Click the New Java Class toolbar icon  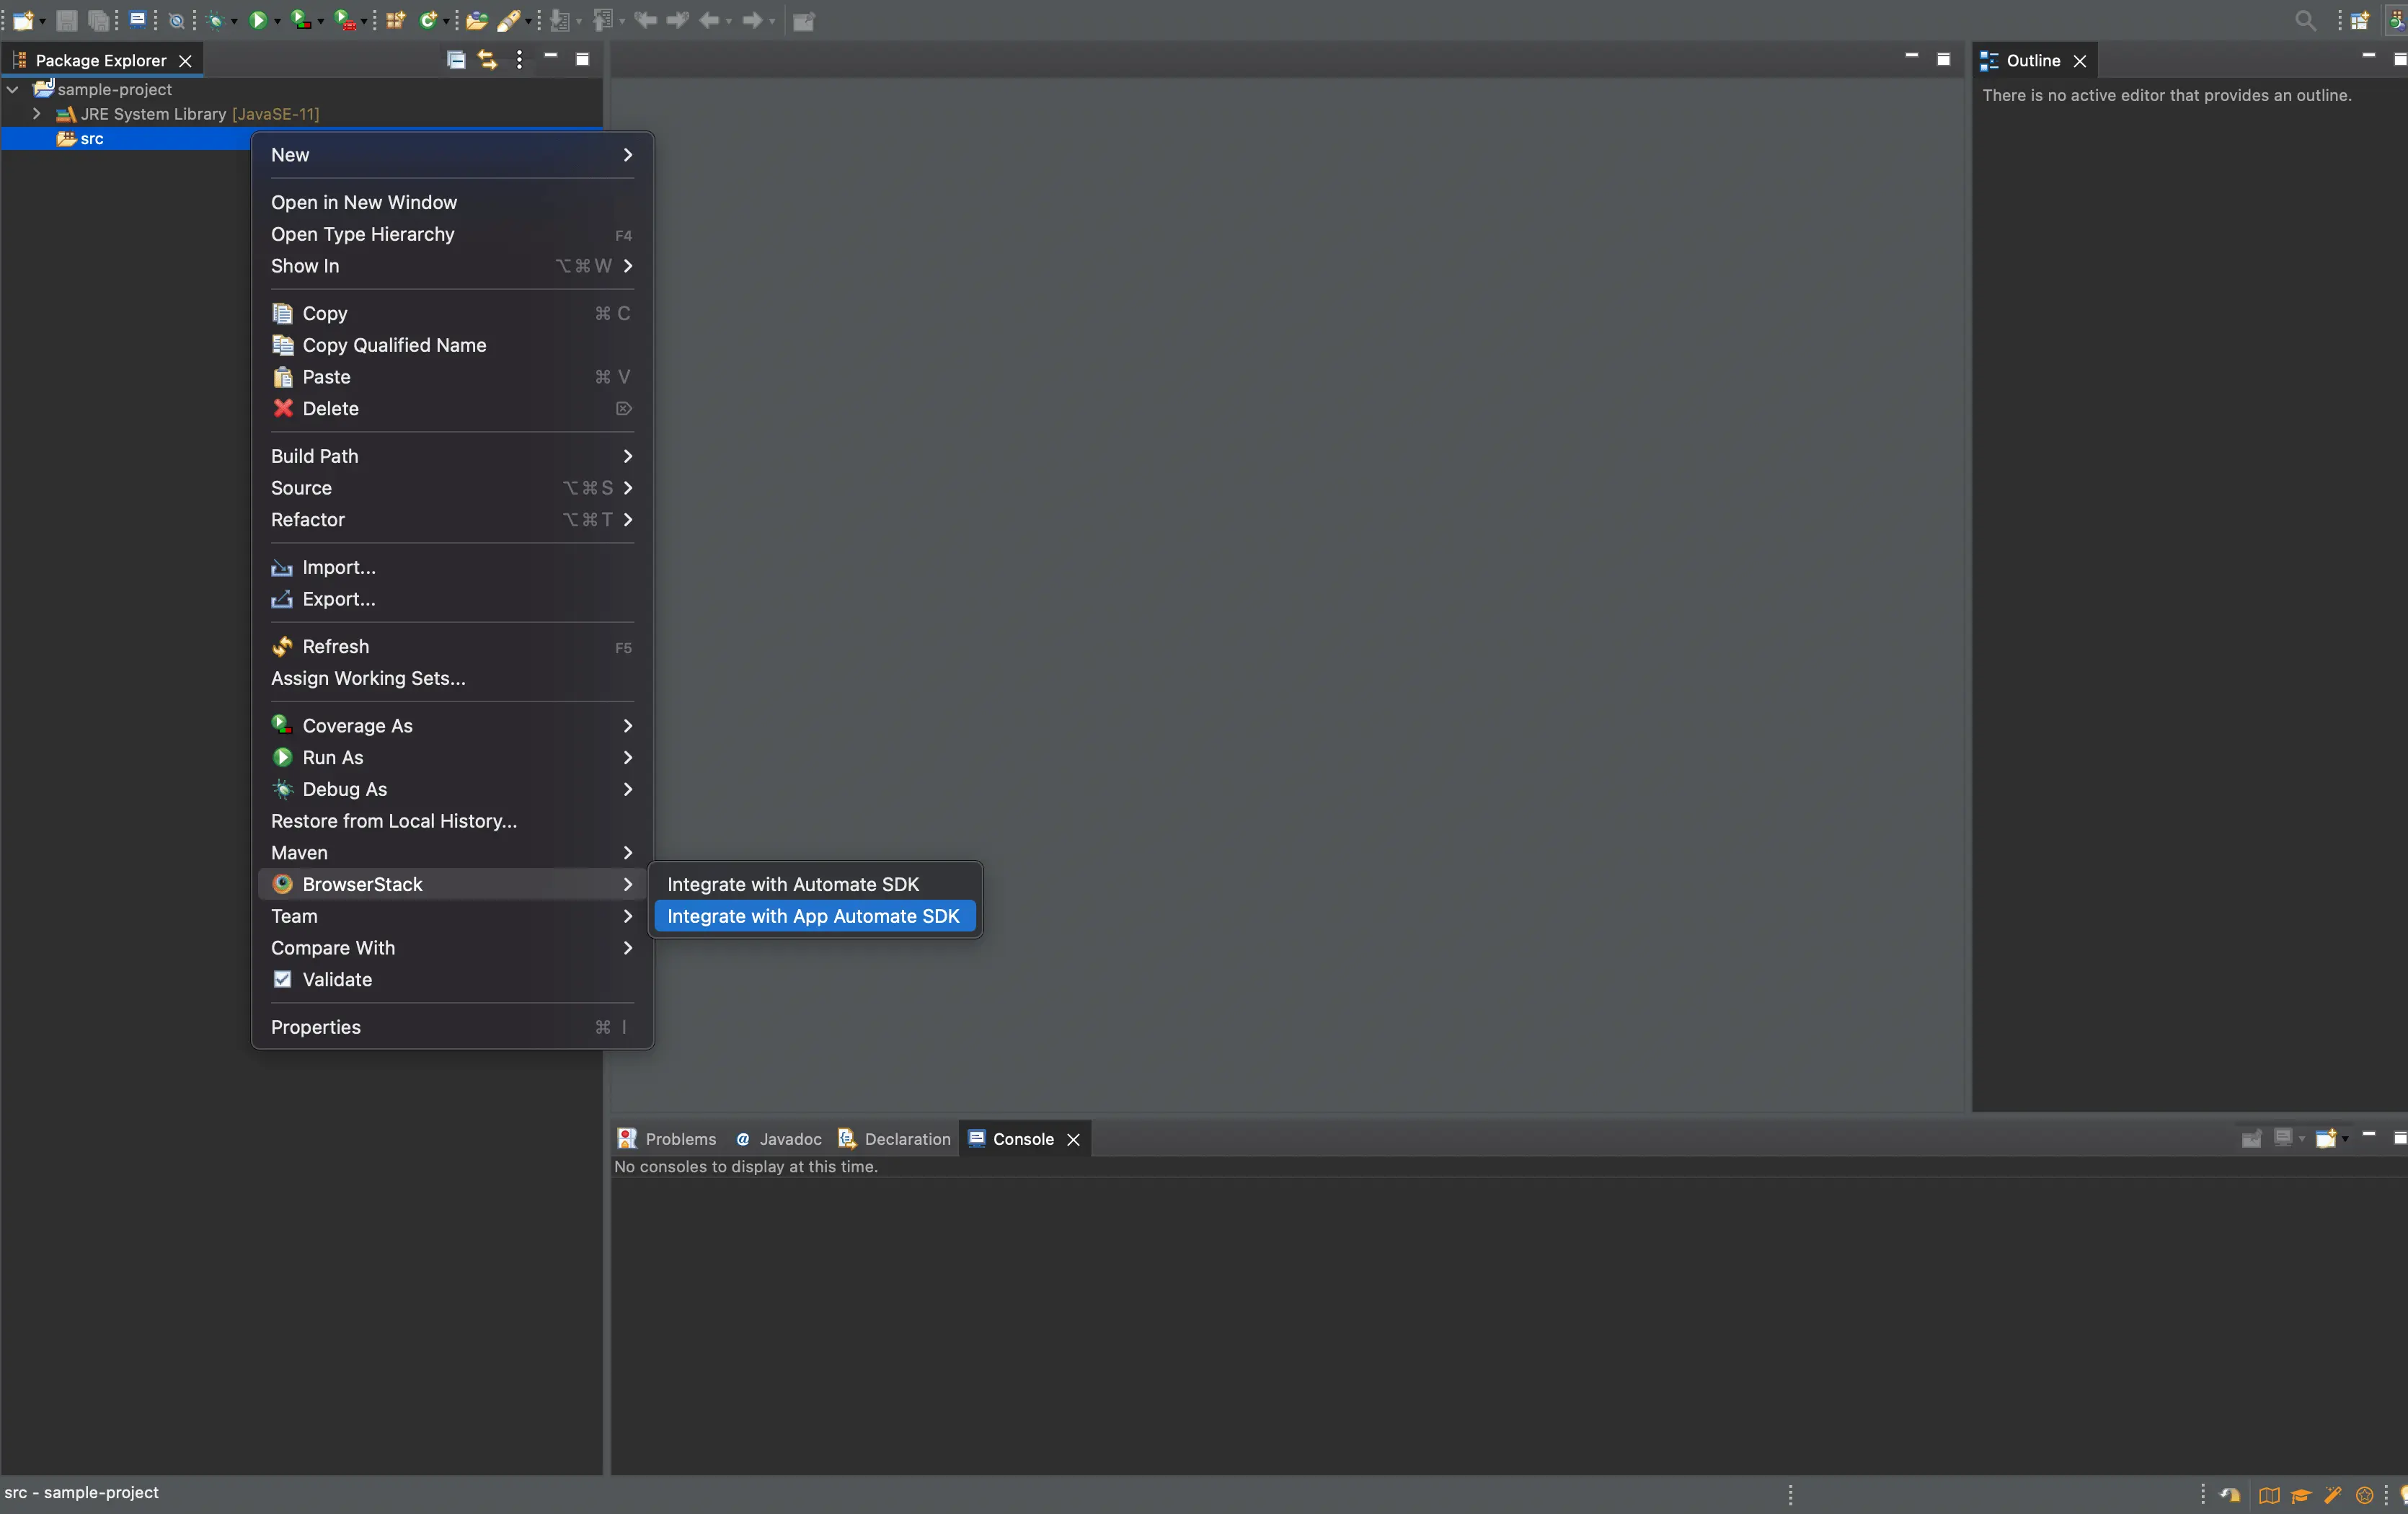click(428, 20)
